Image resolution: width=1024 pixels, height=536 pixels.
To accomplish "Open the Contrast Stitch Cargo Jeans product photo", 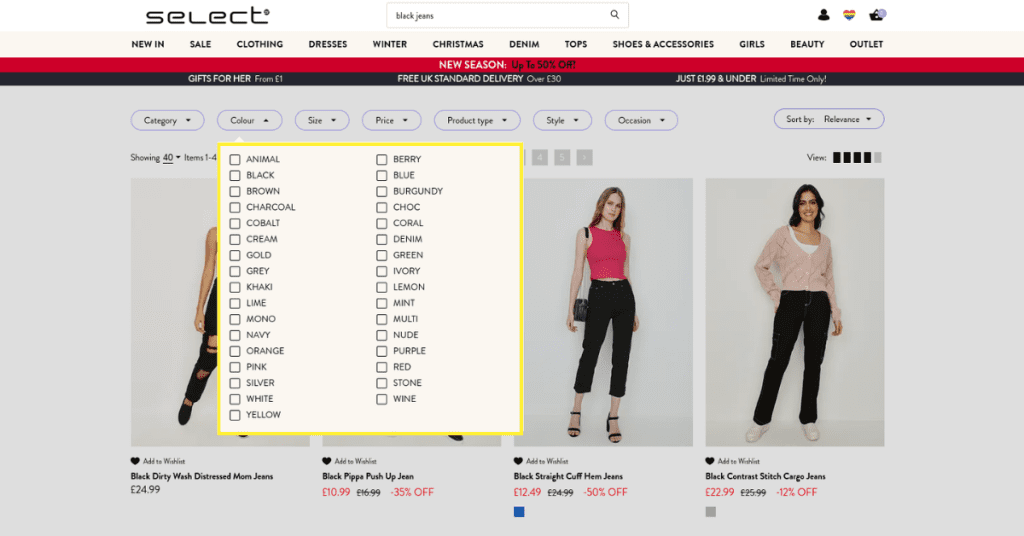I will coord(795,312).
